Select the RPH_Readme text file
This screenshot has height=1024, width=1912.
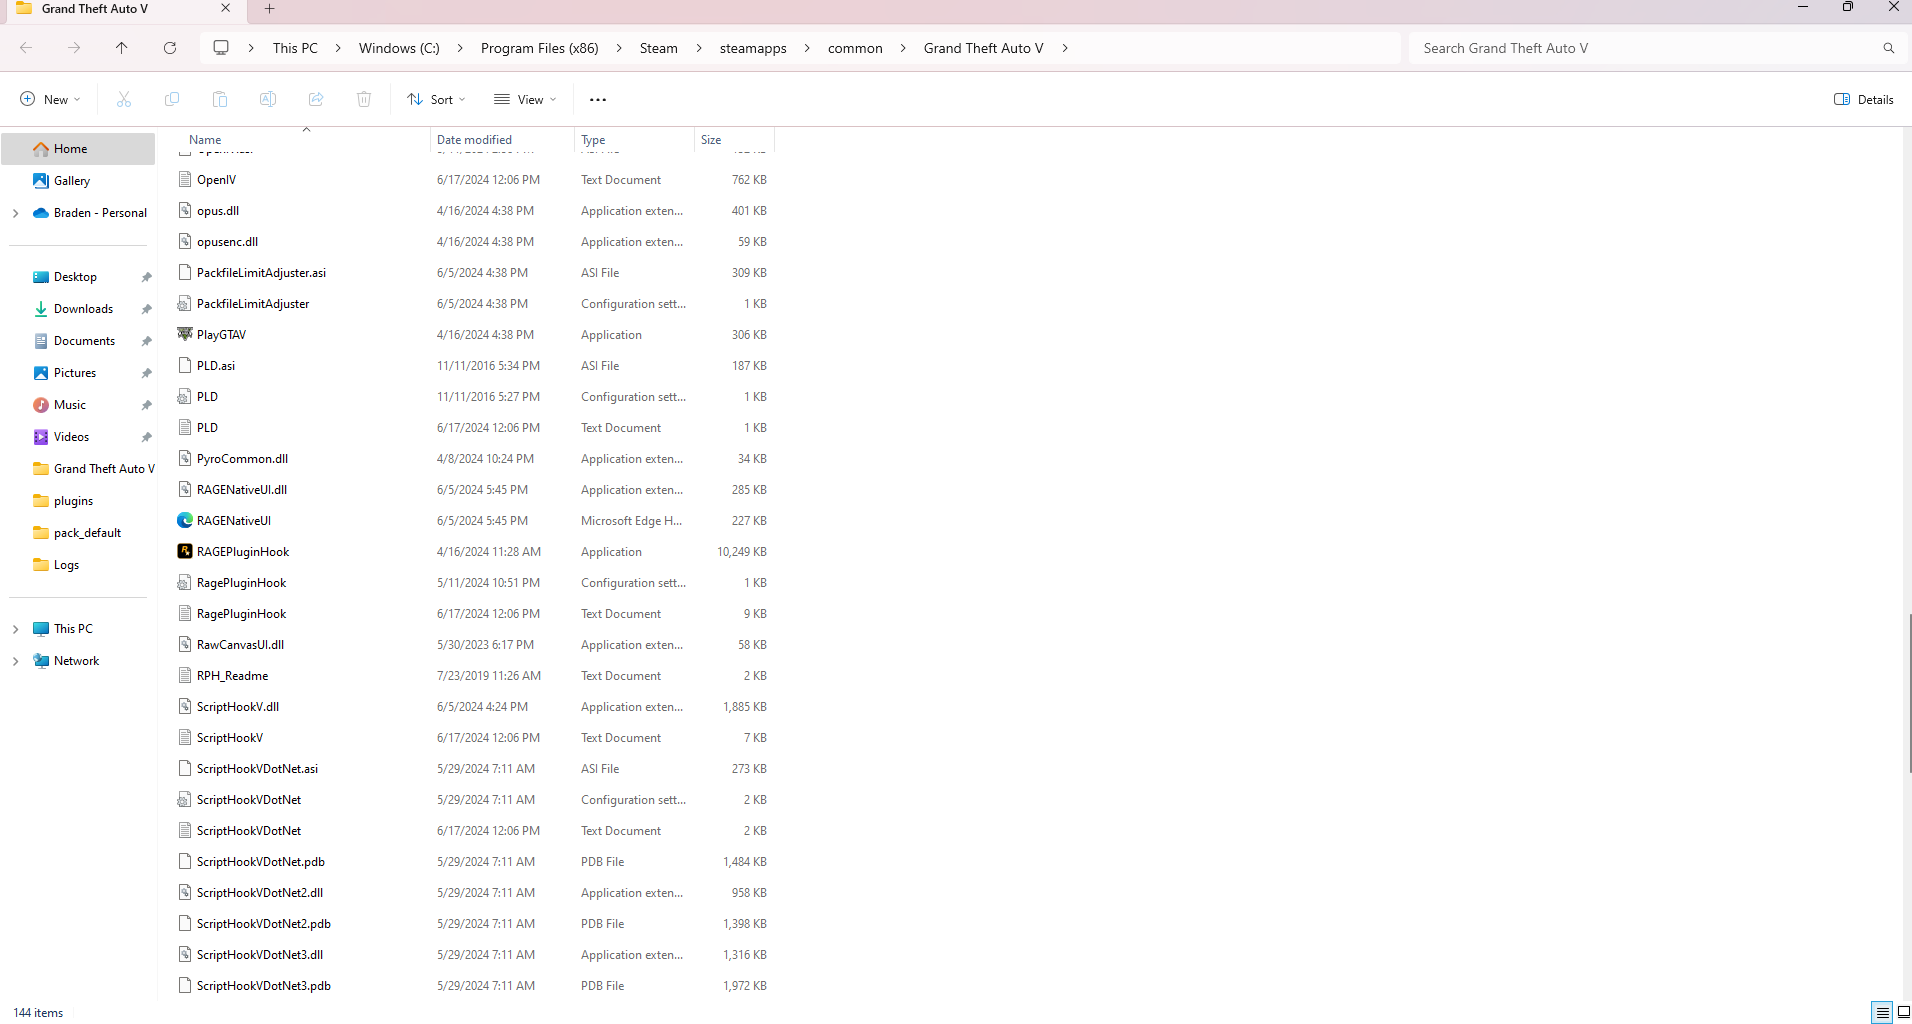pyautogui.click(x=232, y=676)
